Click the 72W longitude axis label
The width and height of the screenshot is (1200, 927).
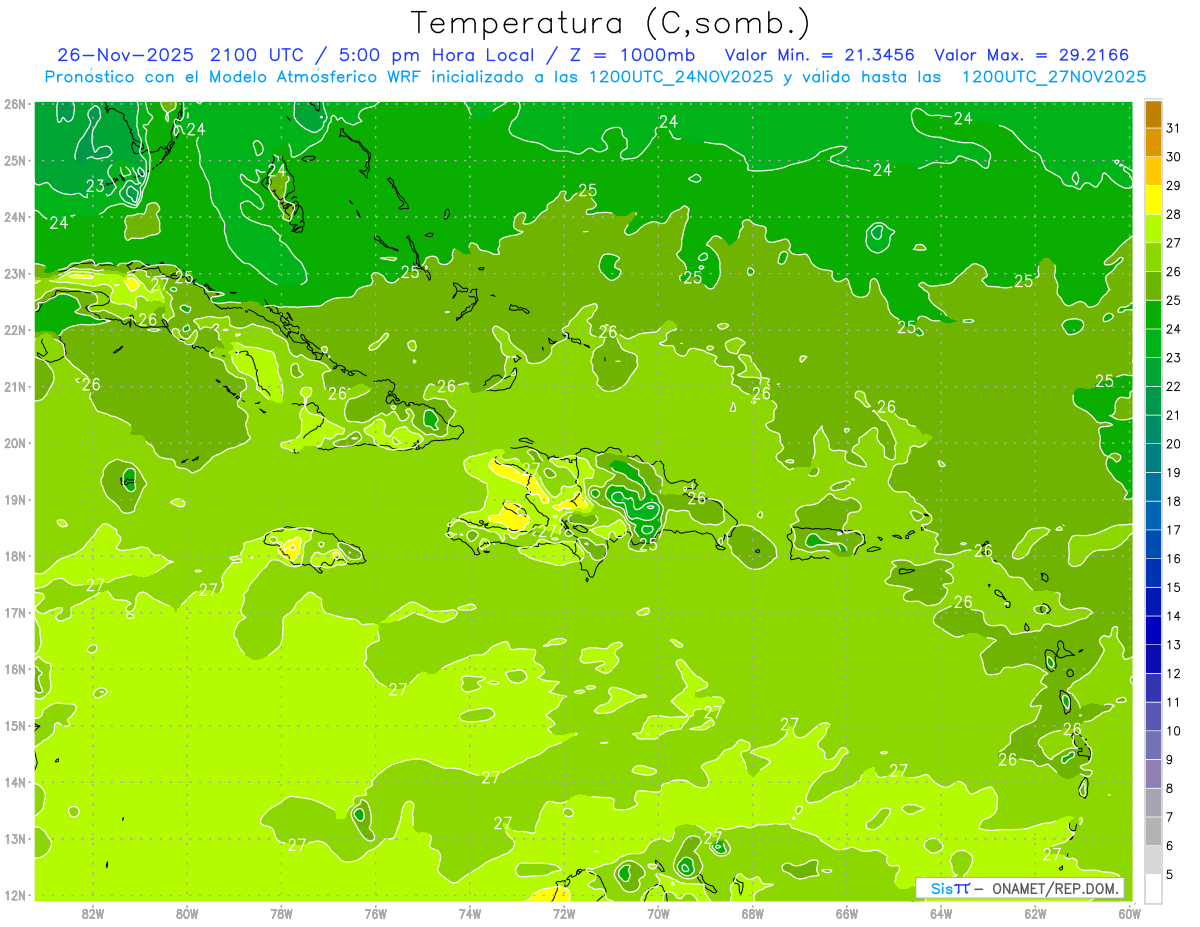pos(564,913)
